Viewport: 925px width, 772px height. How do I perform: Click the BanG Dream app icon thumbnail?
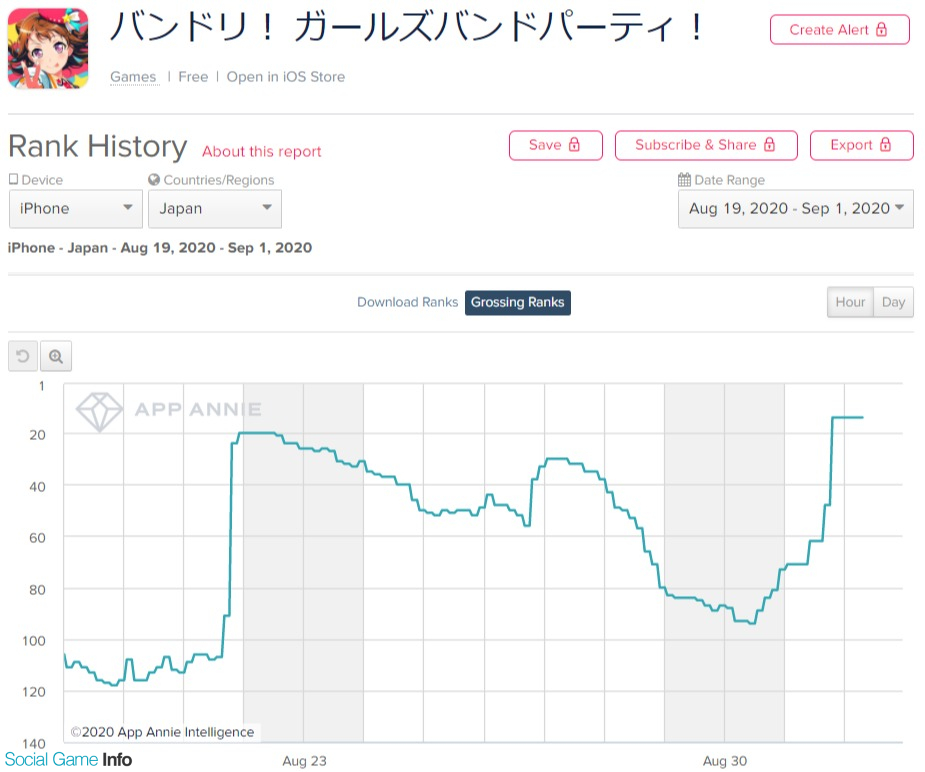click(48, 49)
